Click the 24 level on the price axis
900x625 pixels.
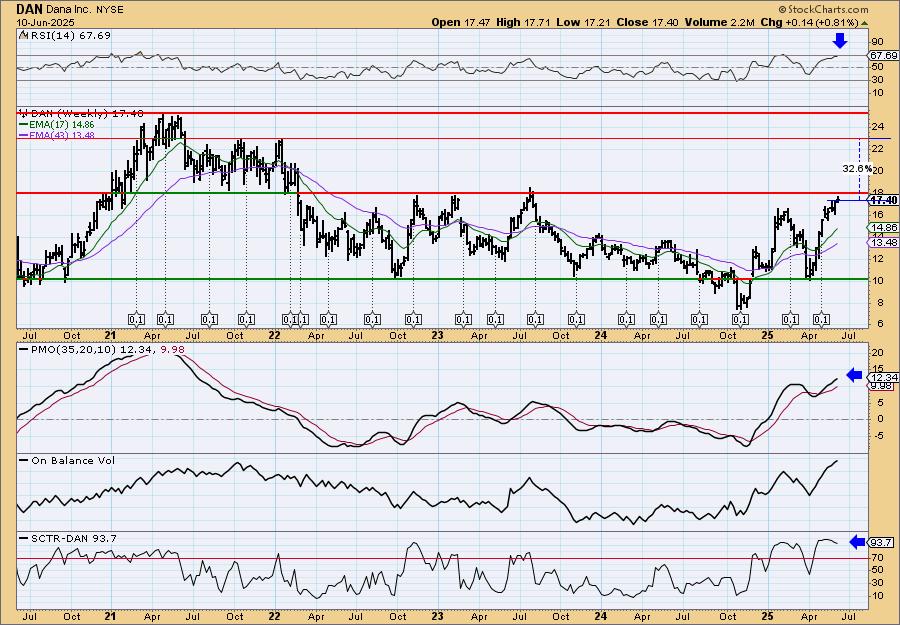tap(877, 127)
